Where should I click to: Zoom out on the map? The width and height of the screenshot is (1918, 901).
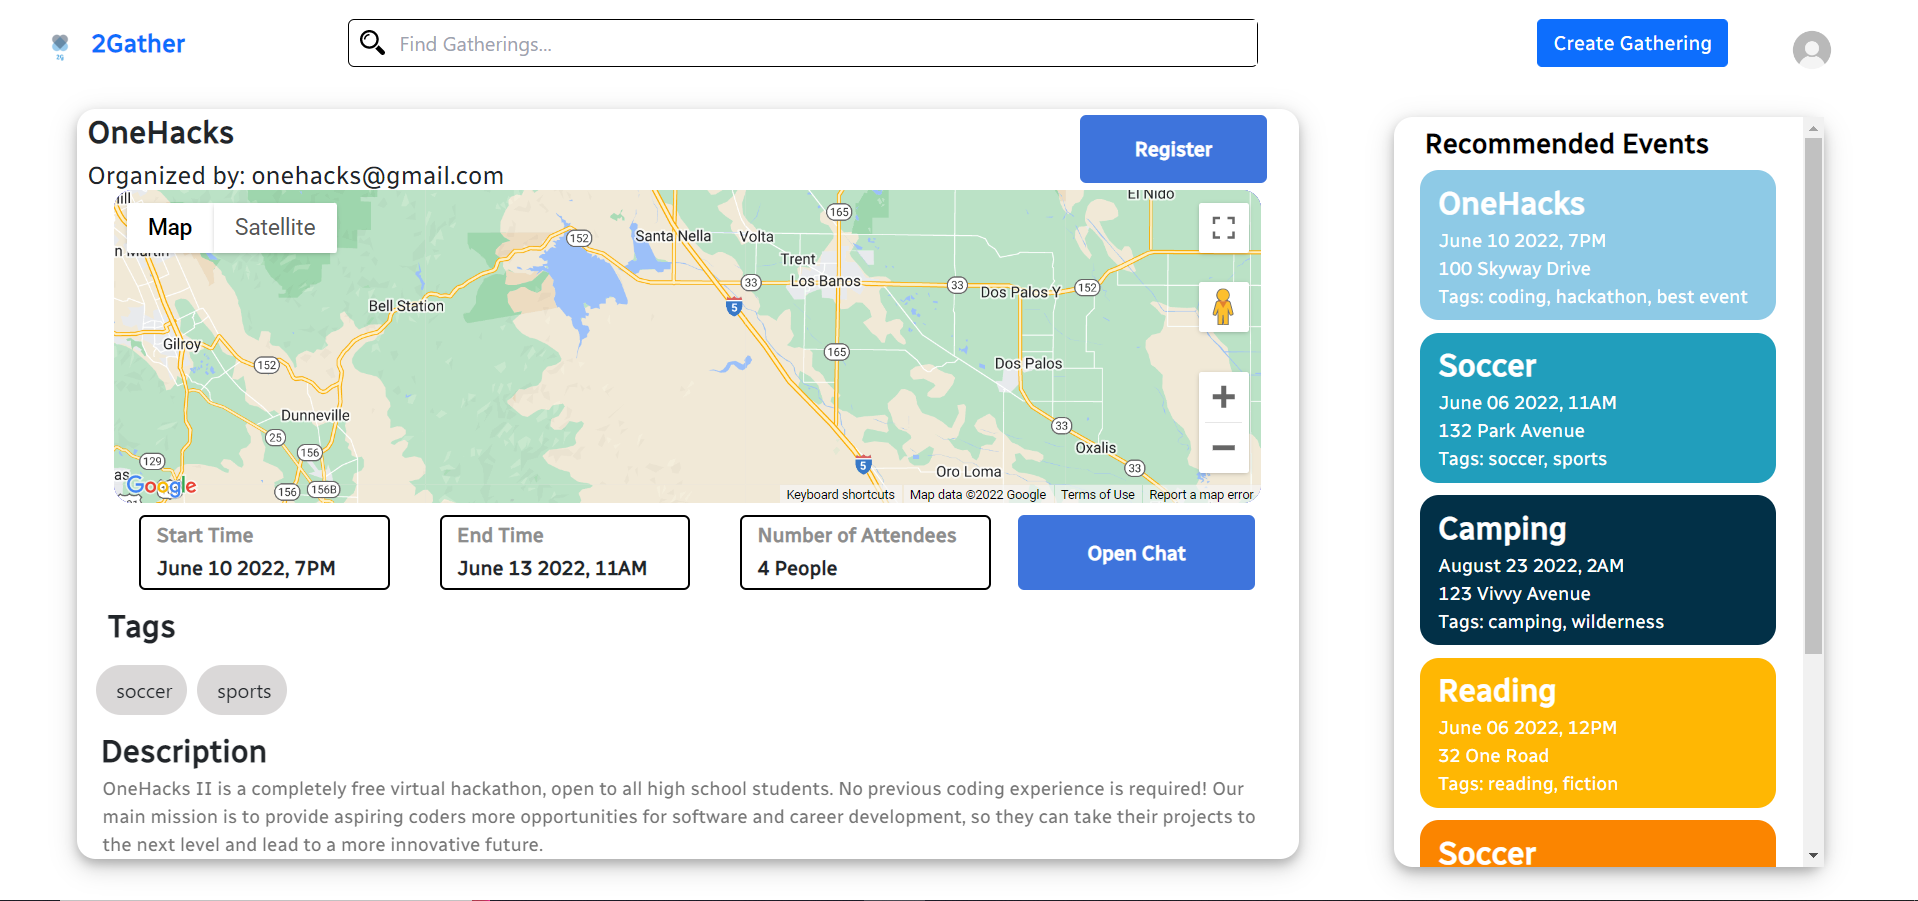coord(1223,448)
